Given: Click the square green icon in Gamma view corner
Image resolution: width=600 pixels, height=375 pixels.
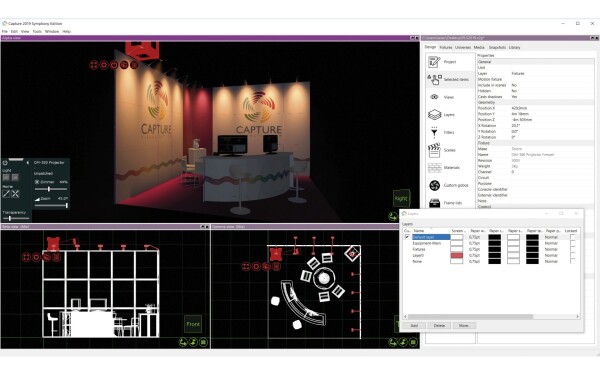Looking at the screenshot, I should point(413,342).
